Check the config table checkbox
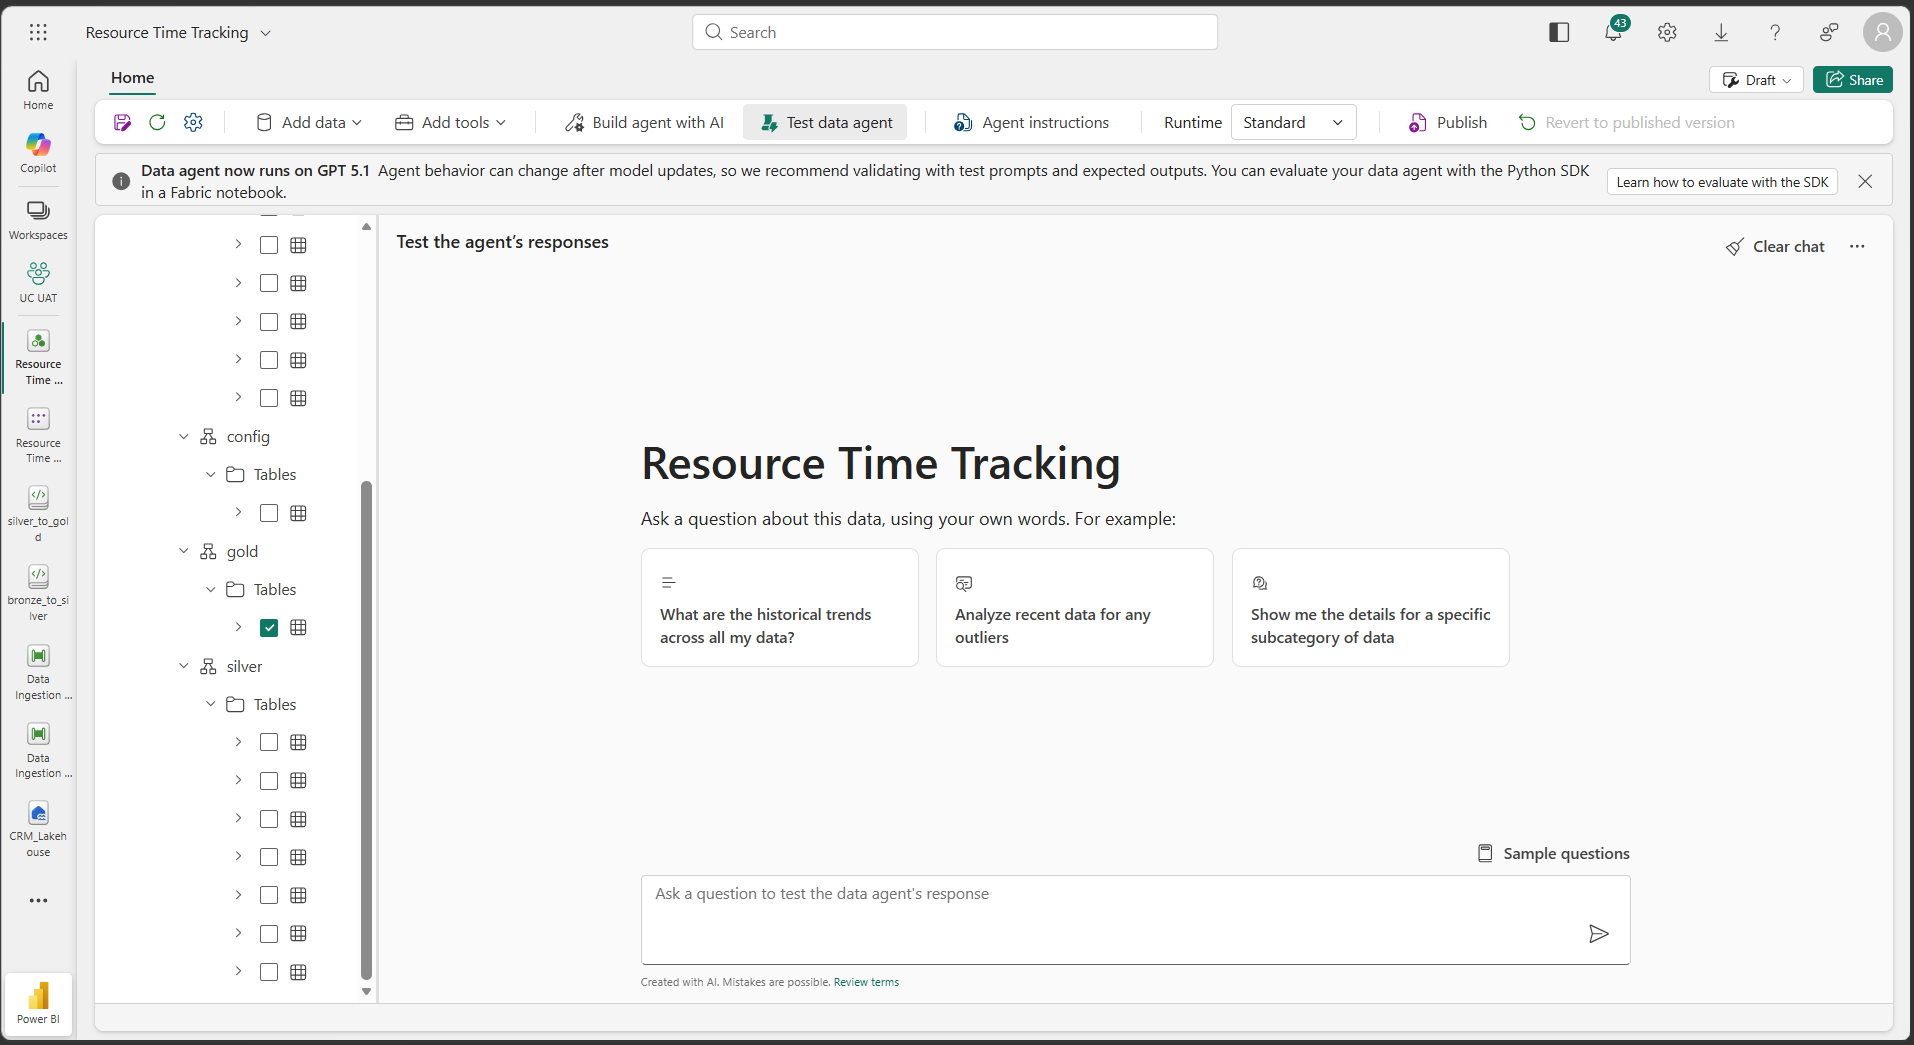Screen dimensions: 1914x1045 click(x=269, y=513)
